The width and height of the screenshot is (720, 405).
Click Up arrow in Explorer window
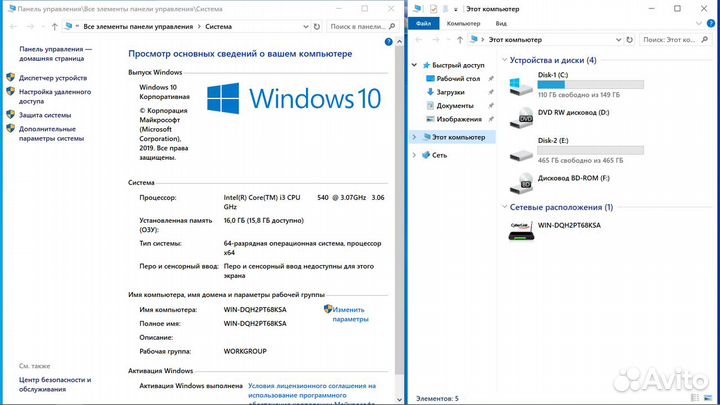click(460, 40)
